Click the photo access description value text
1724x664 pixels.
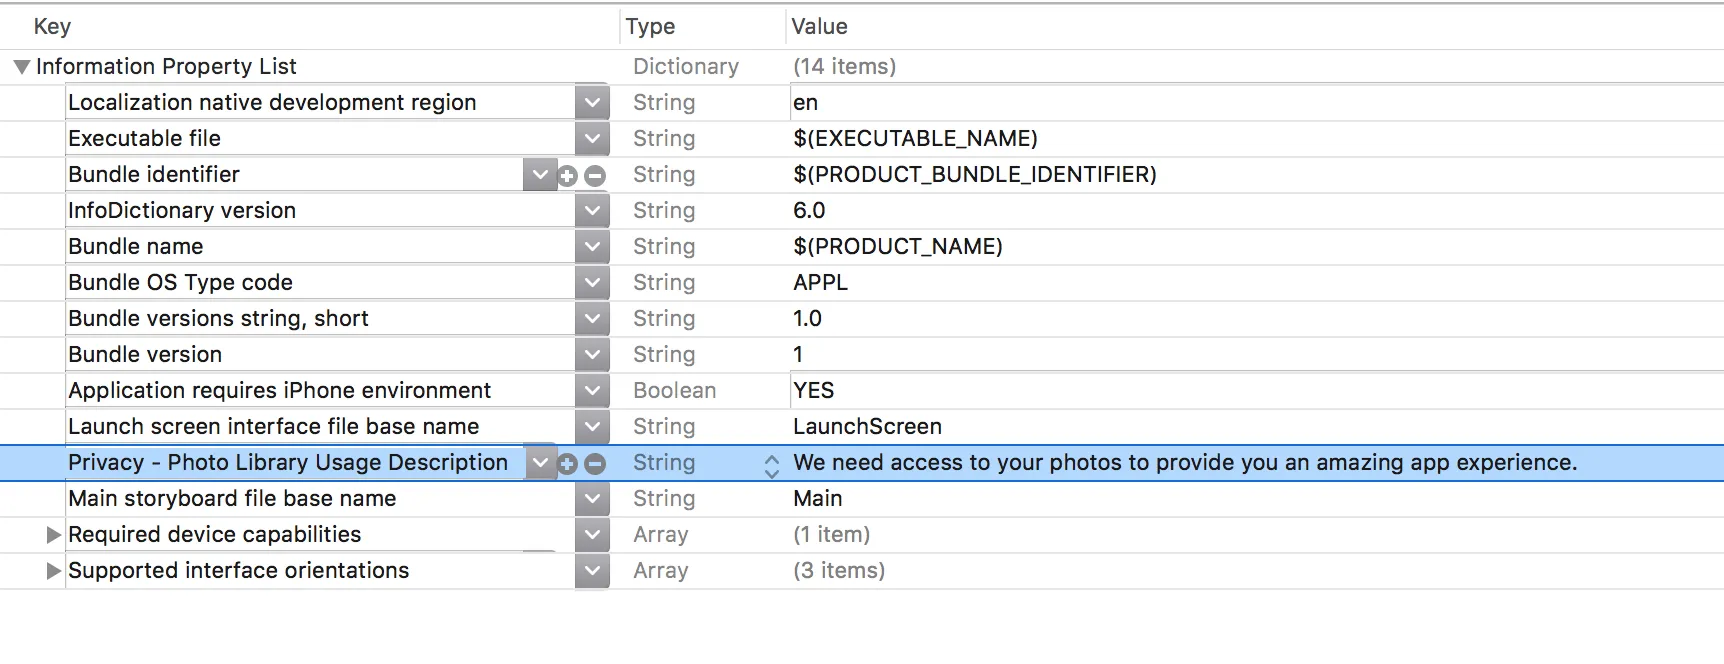[1184, 463]
